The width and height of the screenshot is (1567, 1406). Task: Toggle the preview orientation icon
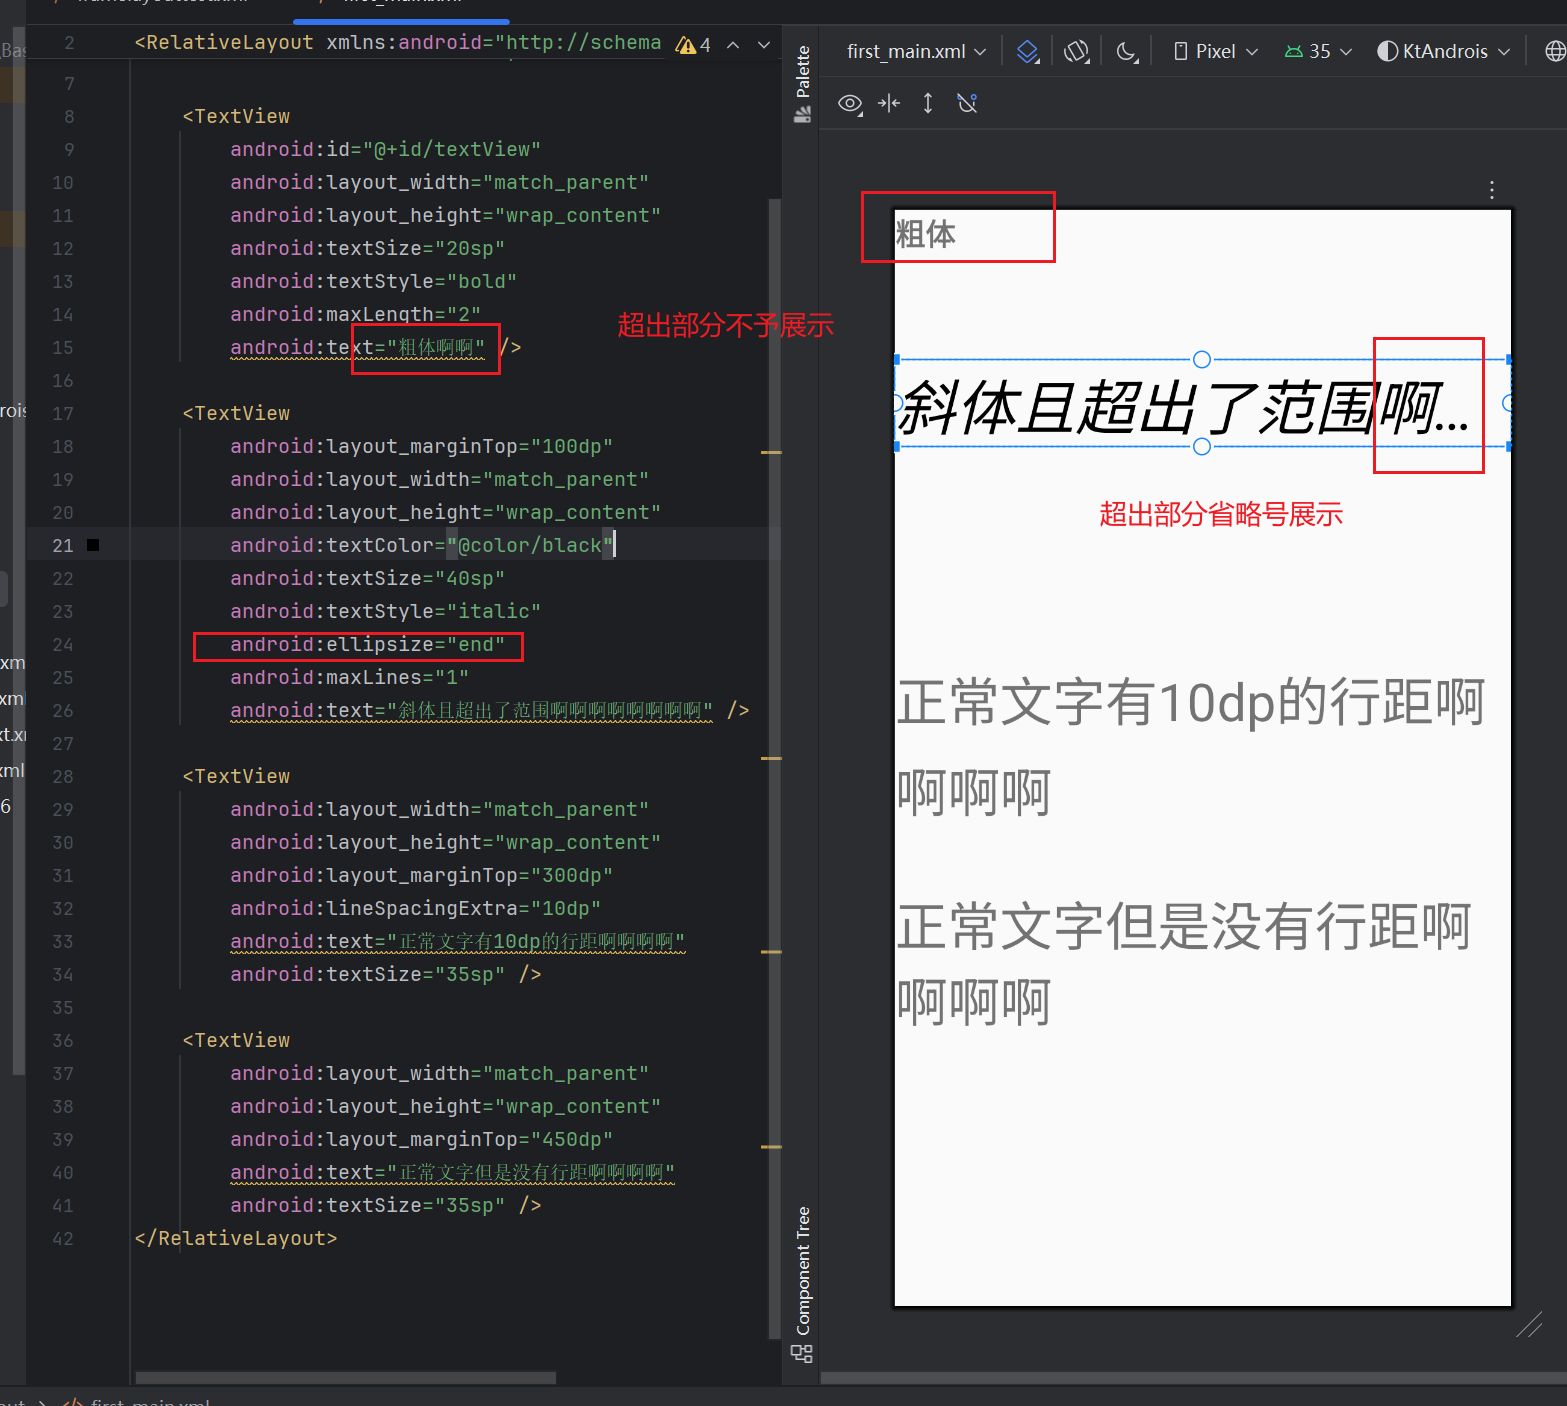click(x=1076, y=51)
